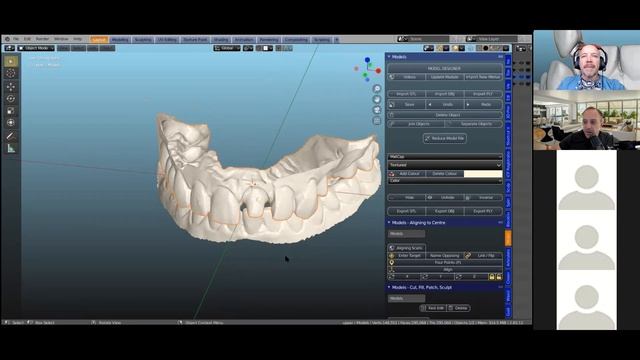Open the Global orientation dropdown
The height and width of the screenshot is (360, 640).
point(227,48)
